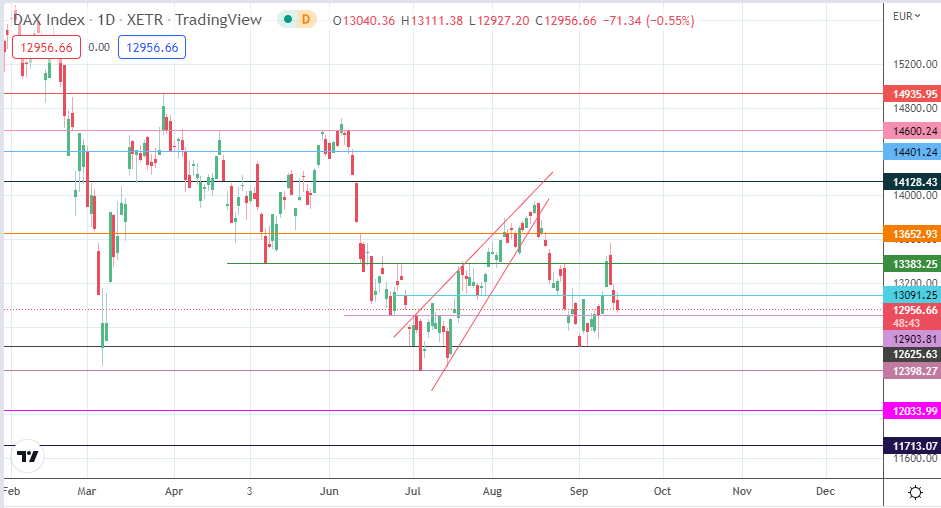Select the 14935.95 red price label

tap(912, 94)
